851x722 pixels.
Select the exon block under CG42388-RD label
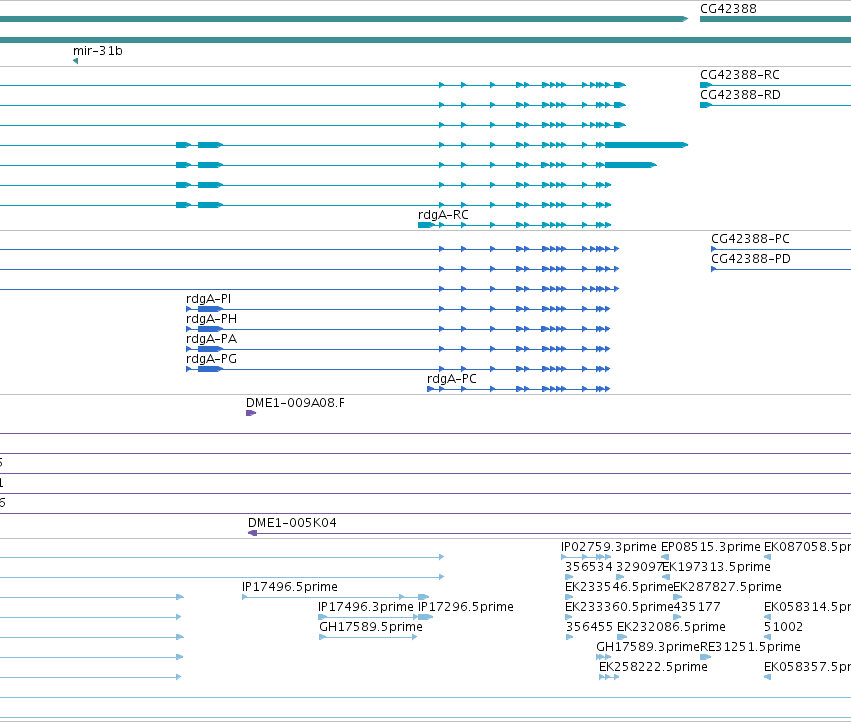point(706,105)
